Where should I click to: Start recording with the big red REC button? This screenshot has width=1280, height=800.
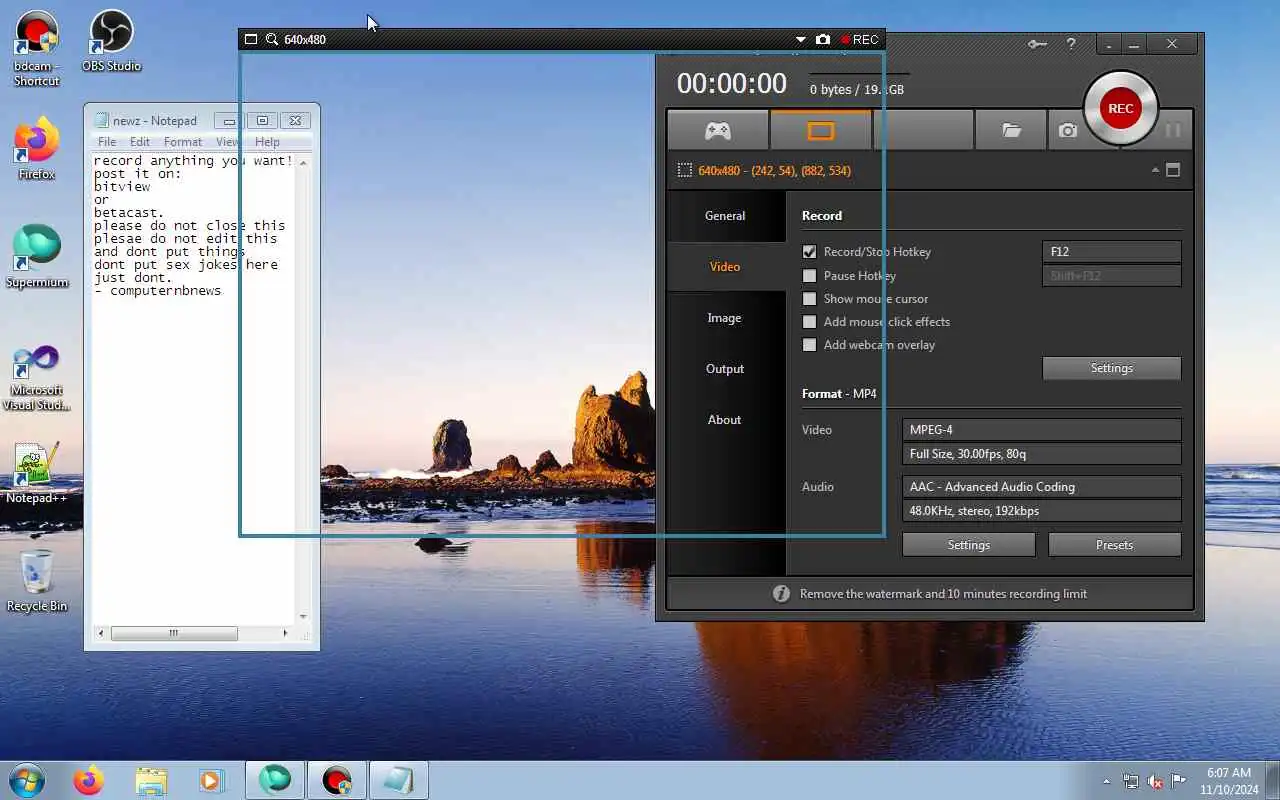1120,108
